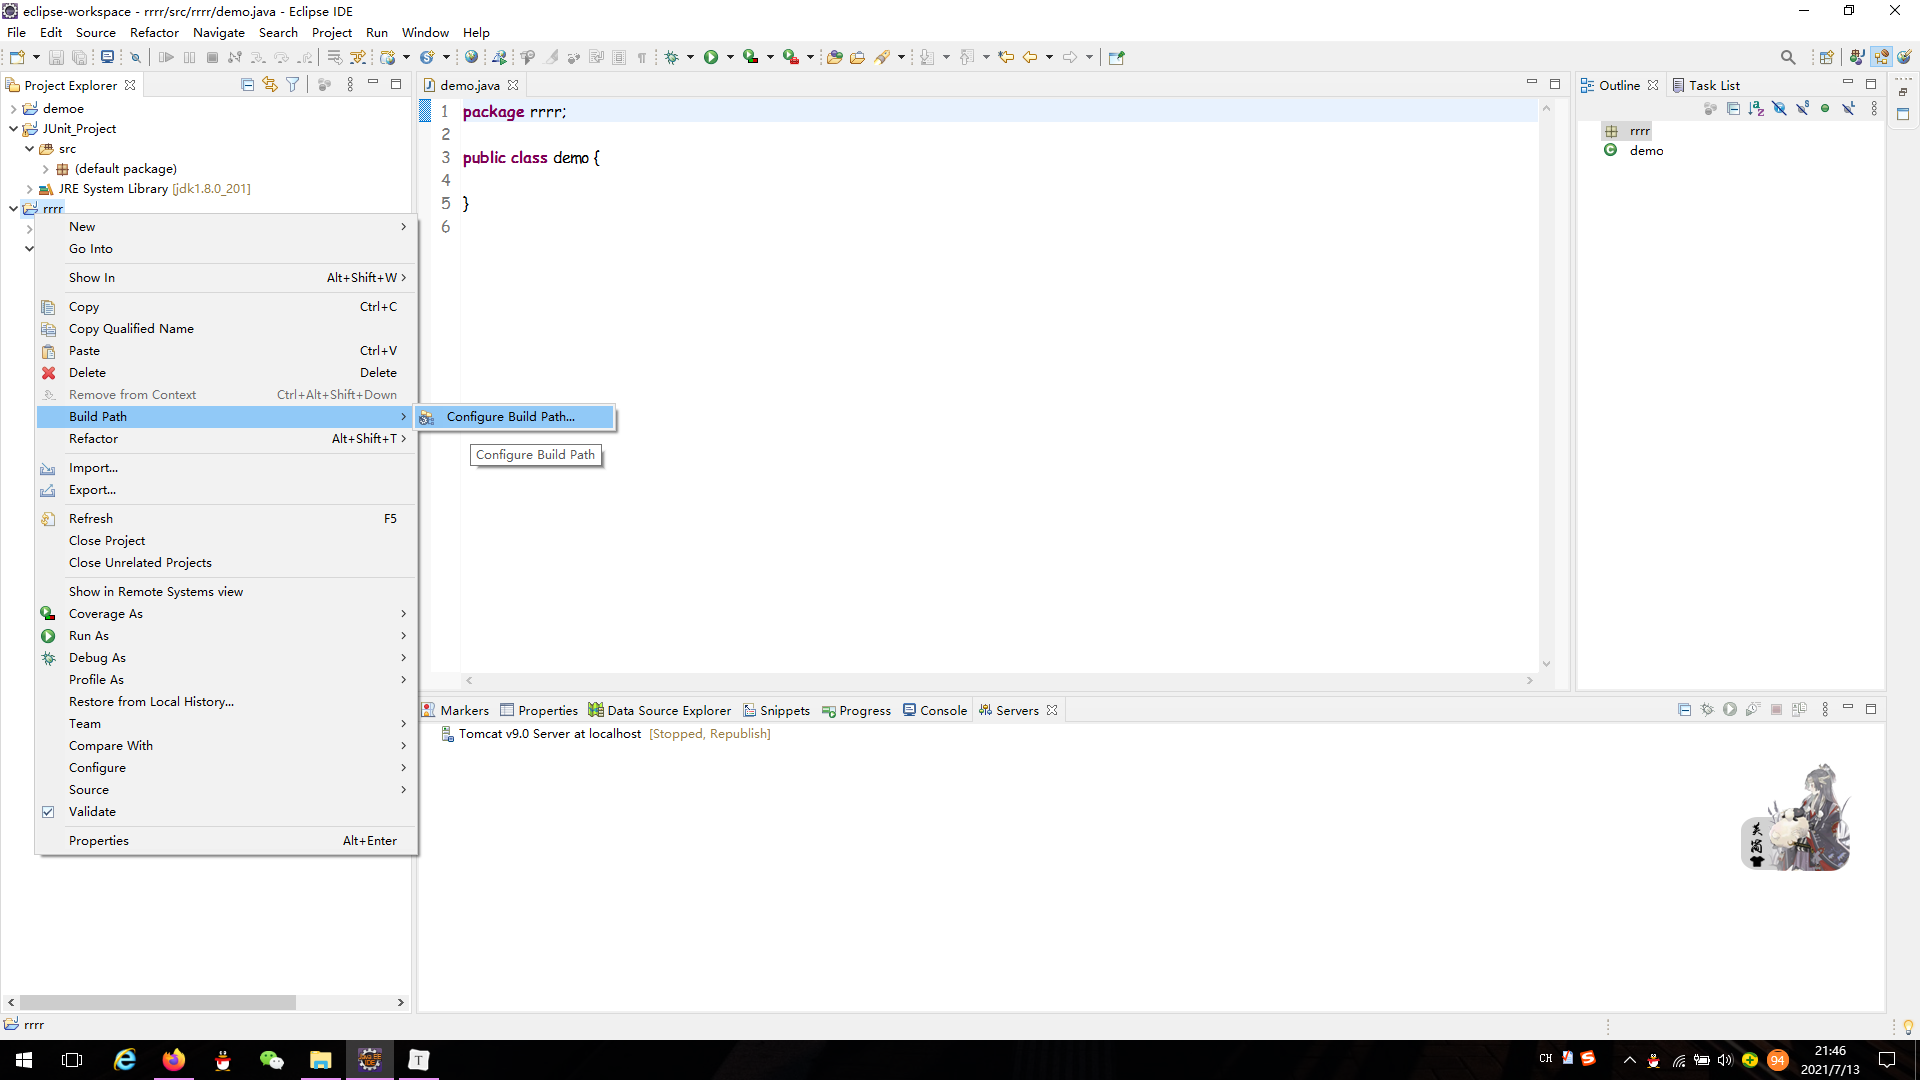Screen dimensions: 1920x1080
Task: Open the Run button dropdown arrow
Action: [x=729, y=57]
